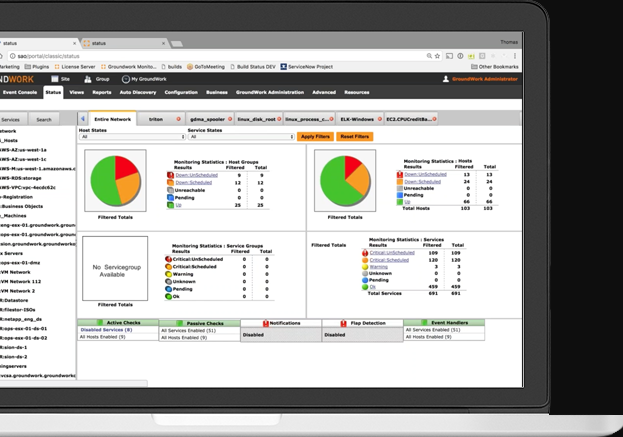
Task: Click the site info icon before URL
Action: (12, 56)
